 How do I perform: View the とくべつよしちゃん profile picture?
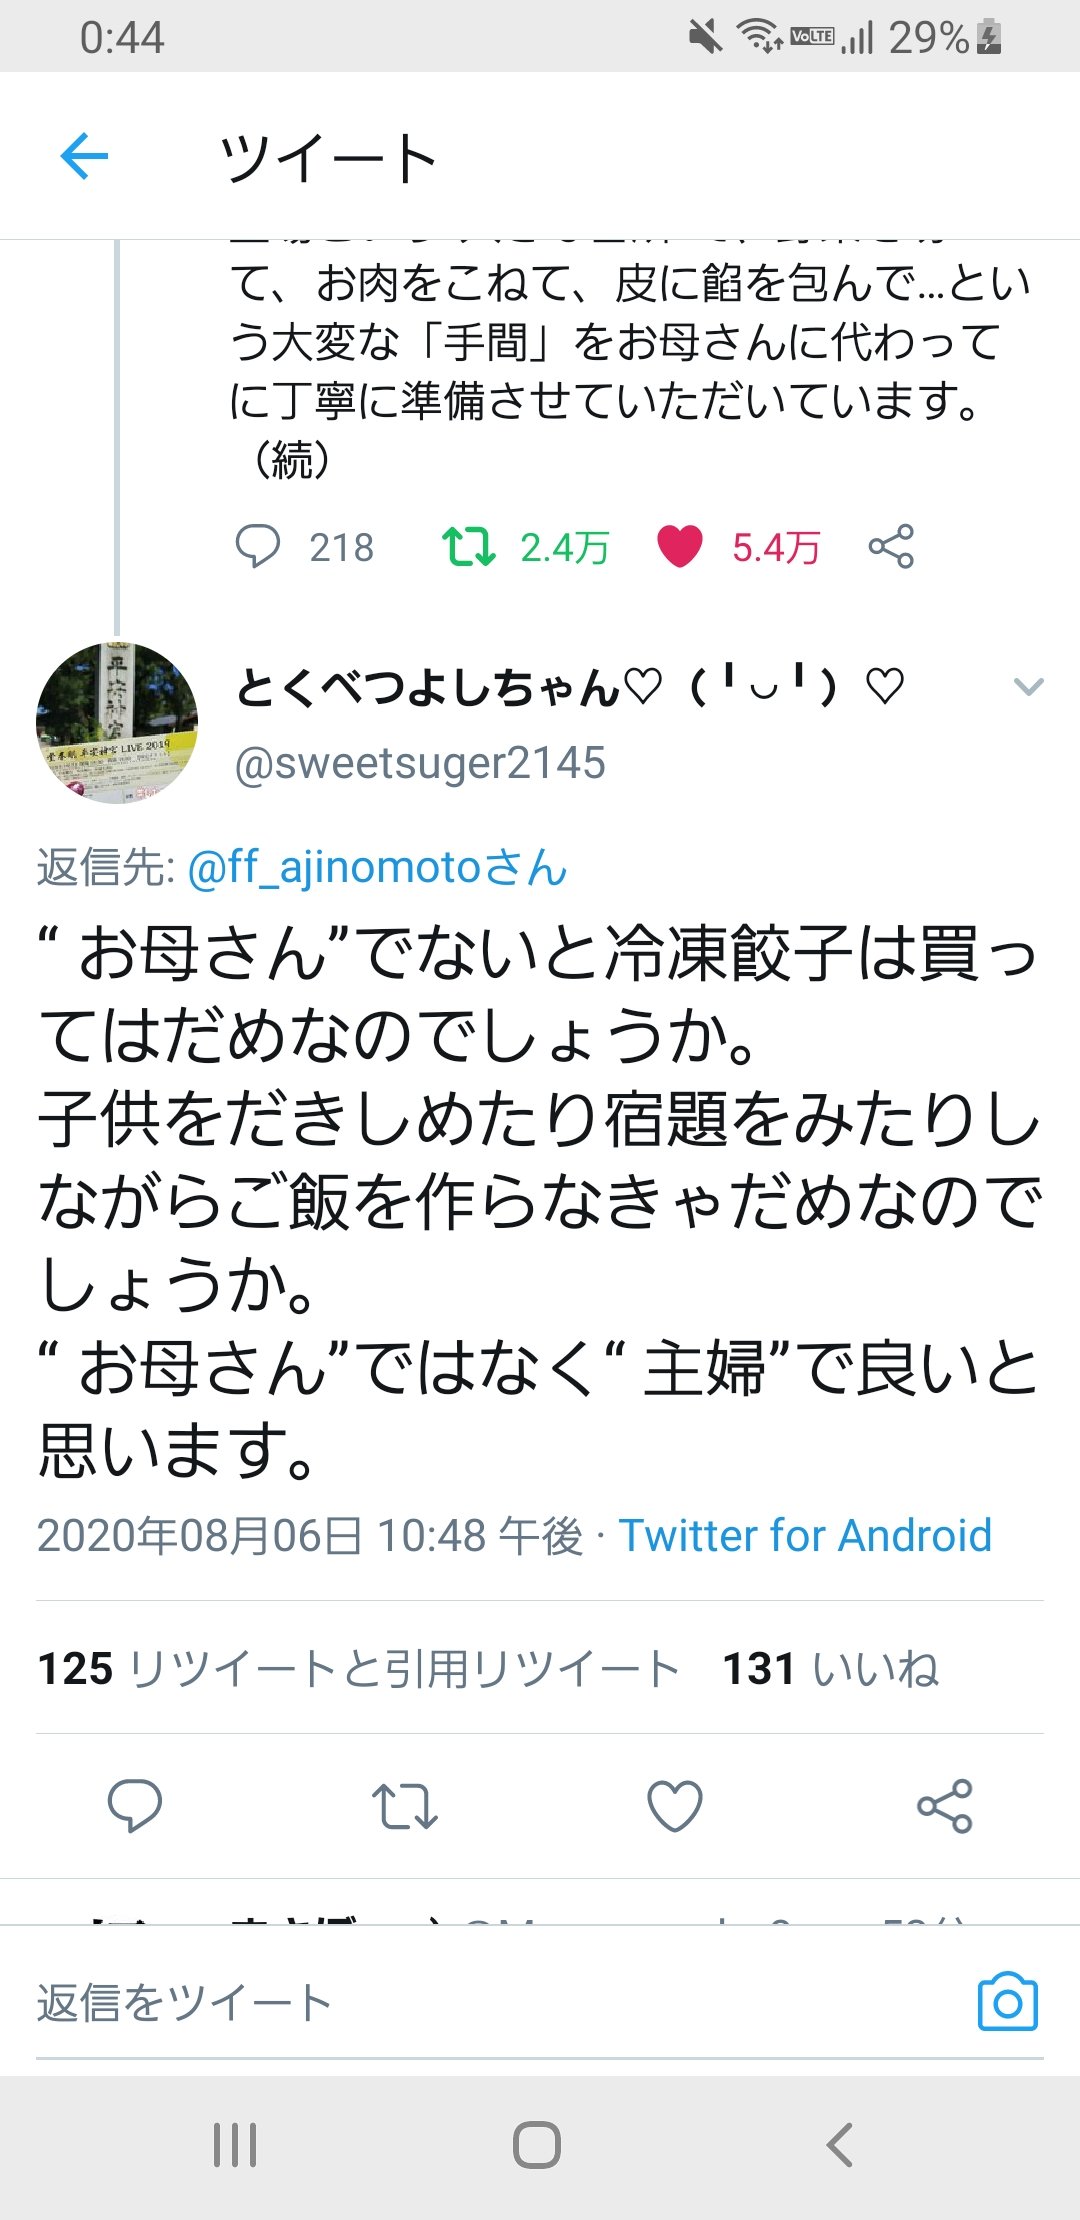pos(117,723)
